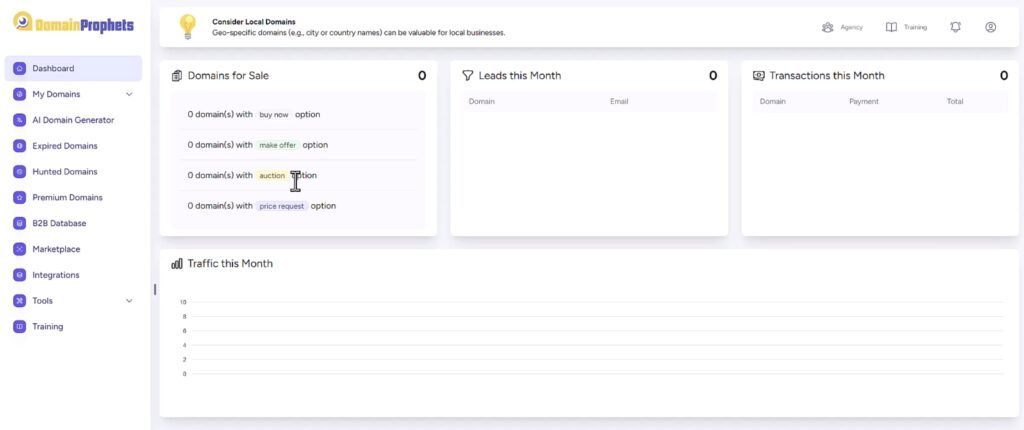Open the user profile icon
Viewport: 1024px width, 430px height.
tap(991, 27)
